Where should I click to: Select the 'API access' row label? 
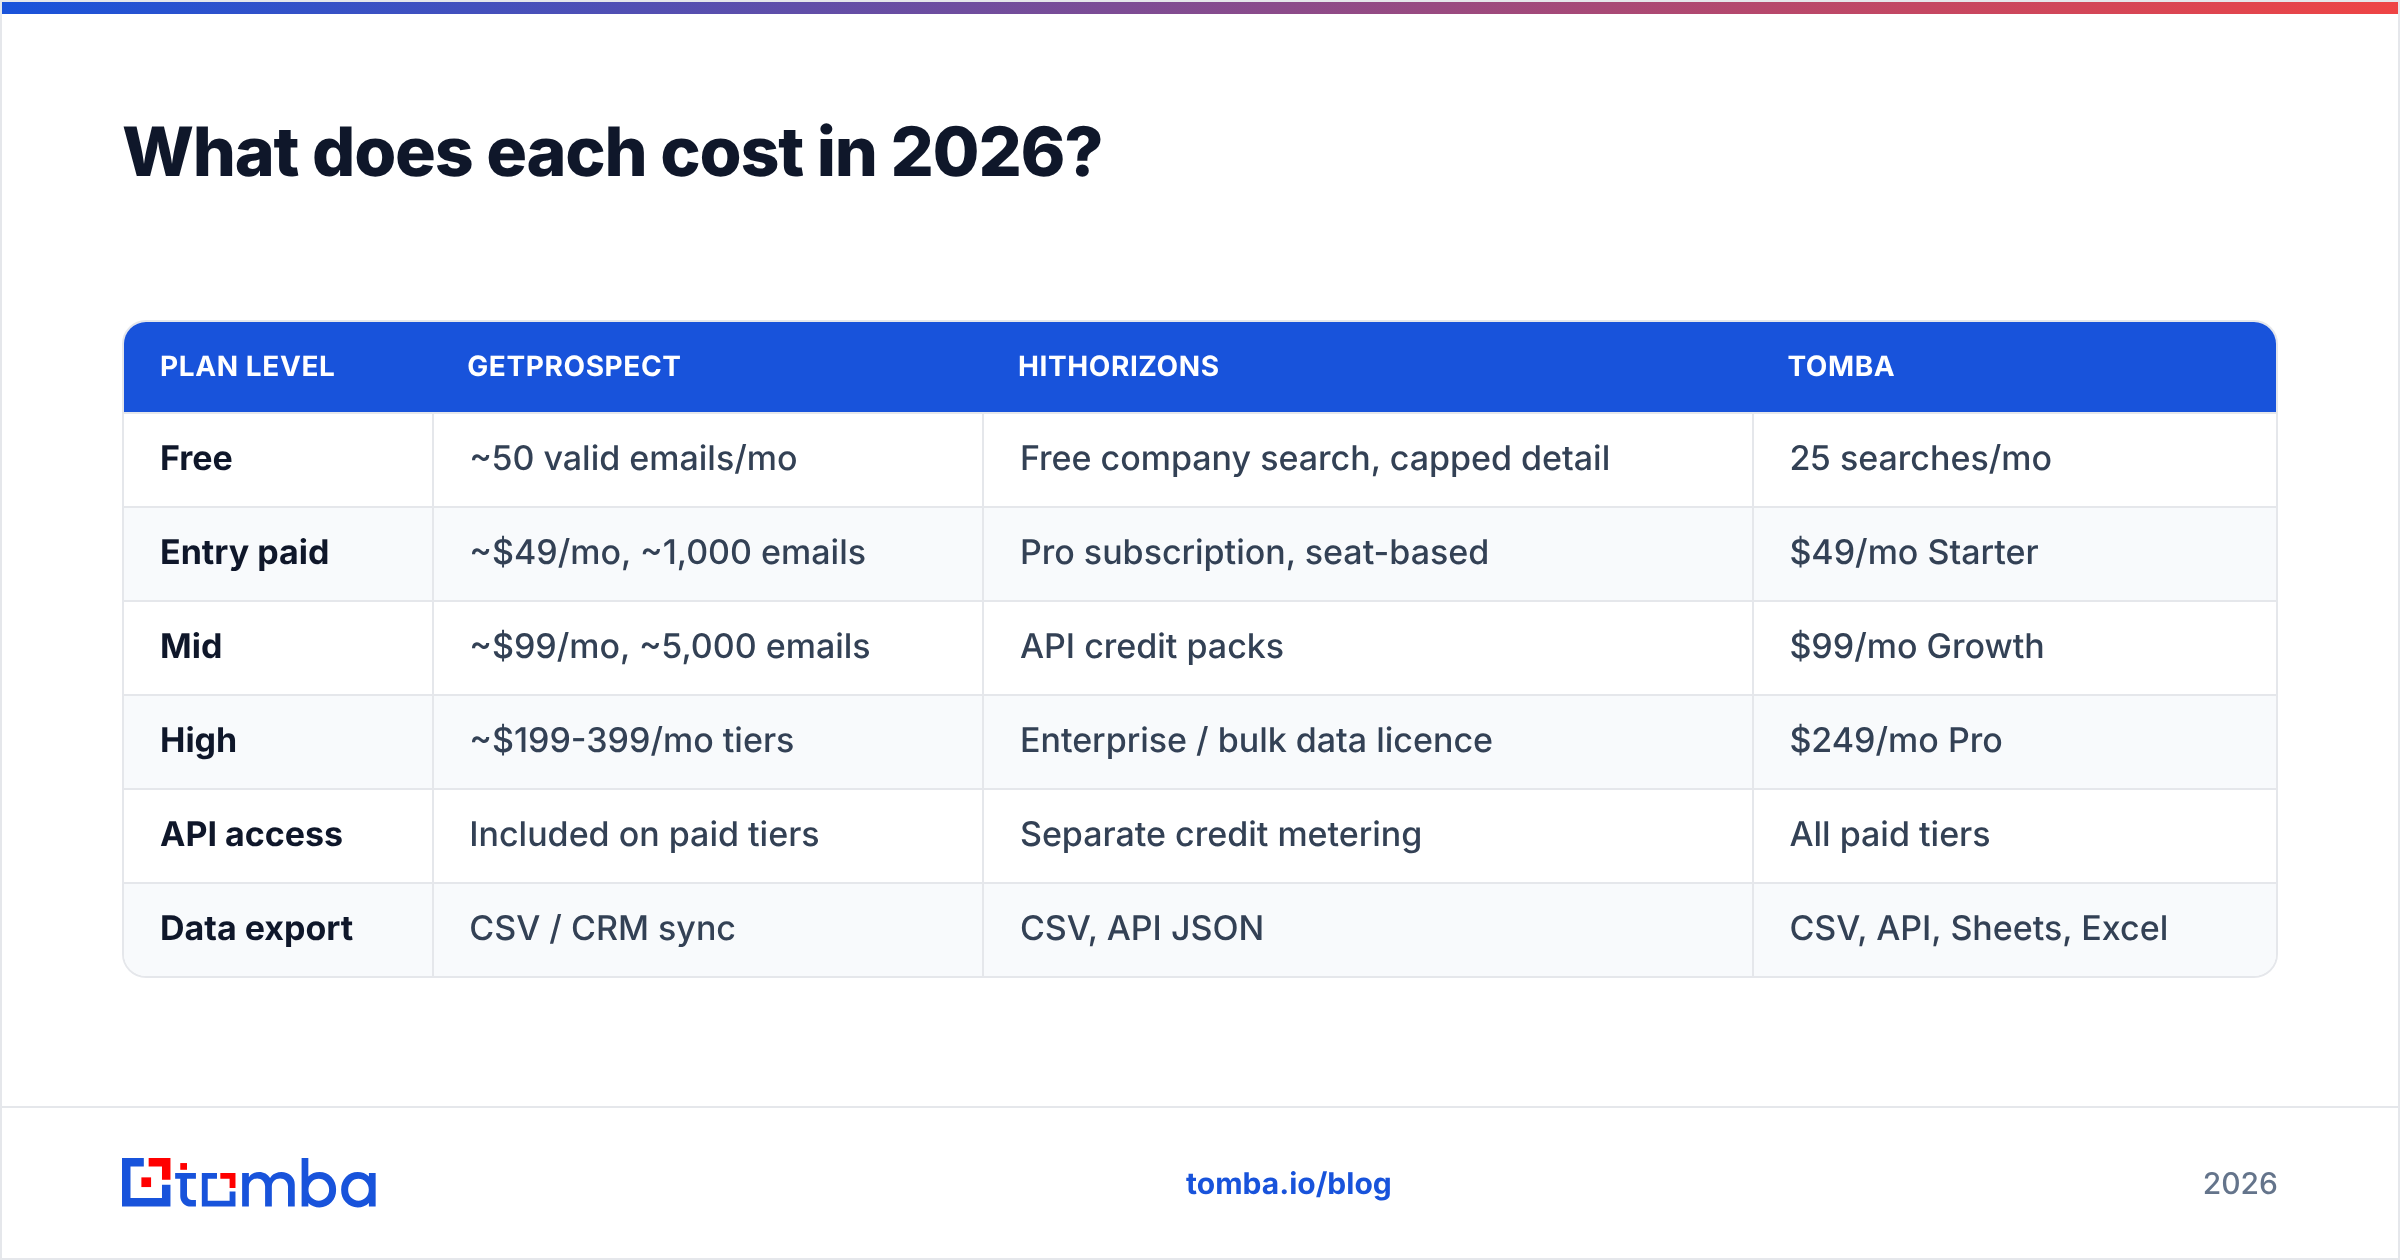point(251,835)
